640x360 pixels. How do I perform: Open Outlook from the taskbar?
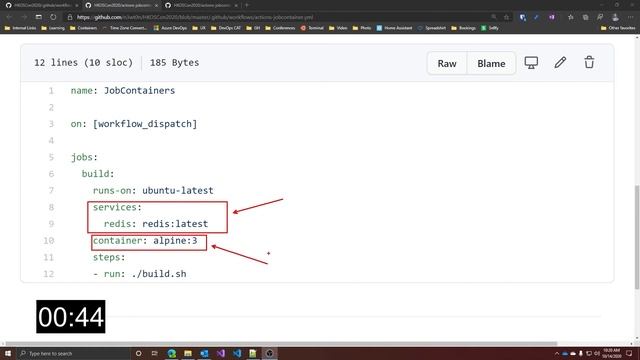[x=204, y=353]
